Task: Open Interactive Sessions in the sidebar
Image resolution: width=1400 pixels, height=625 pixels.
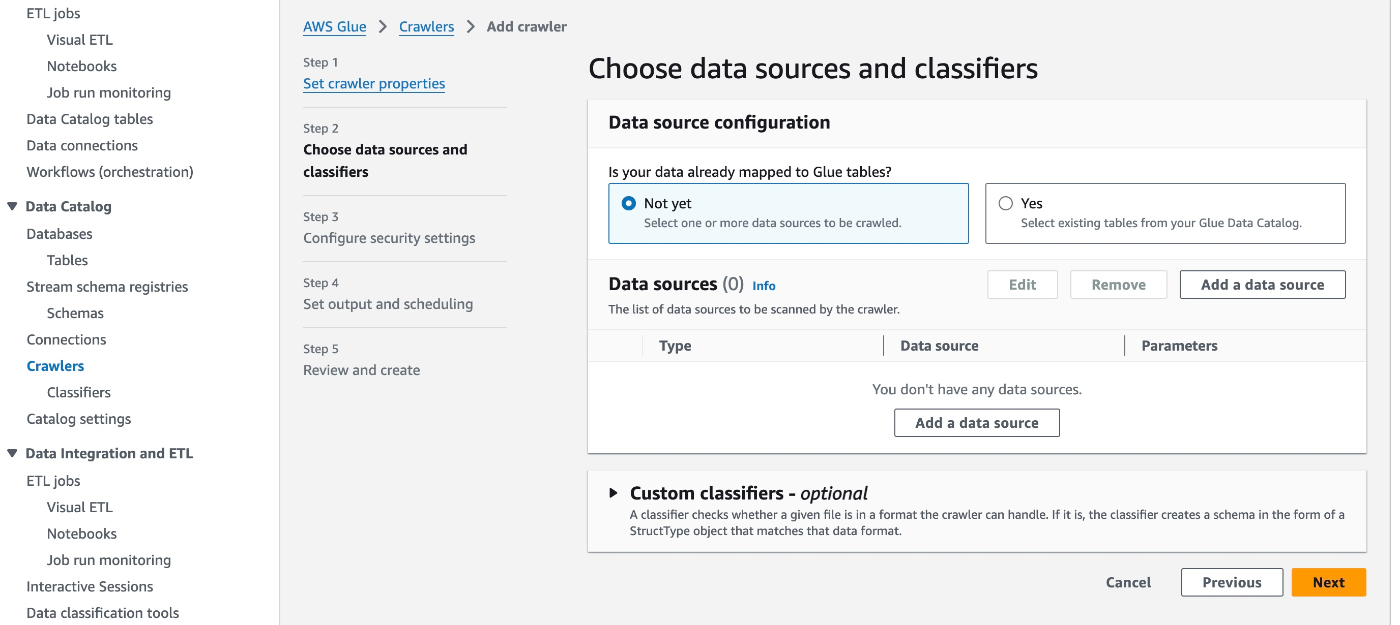Action: click(x=90, y=587)
